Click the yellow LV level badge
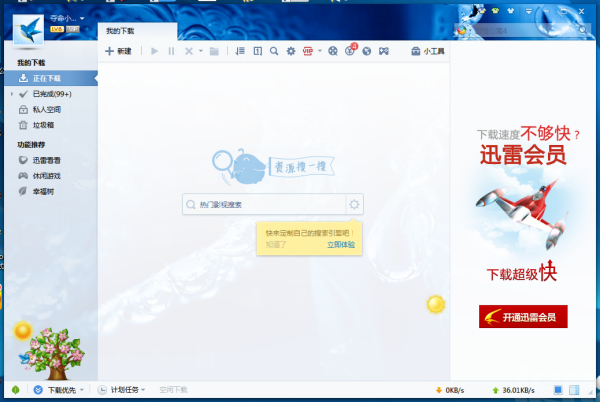 tap(57, 29)
